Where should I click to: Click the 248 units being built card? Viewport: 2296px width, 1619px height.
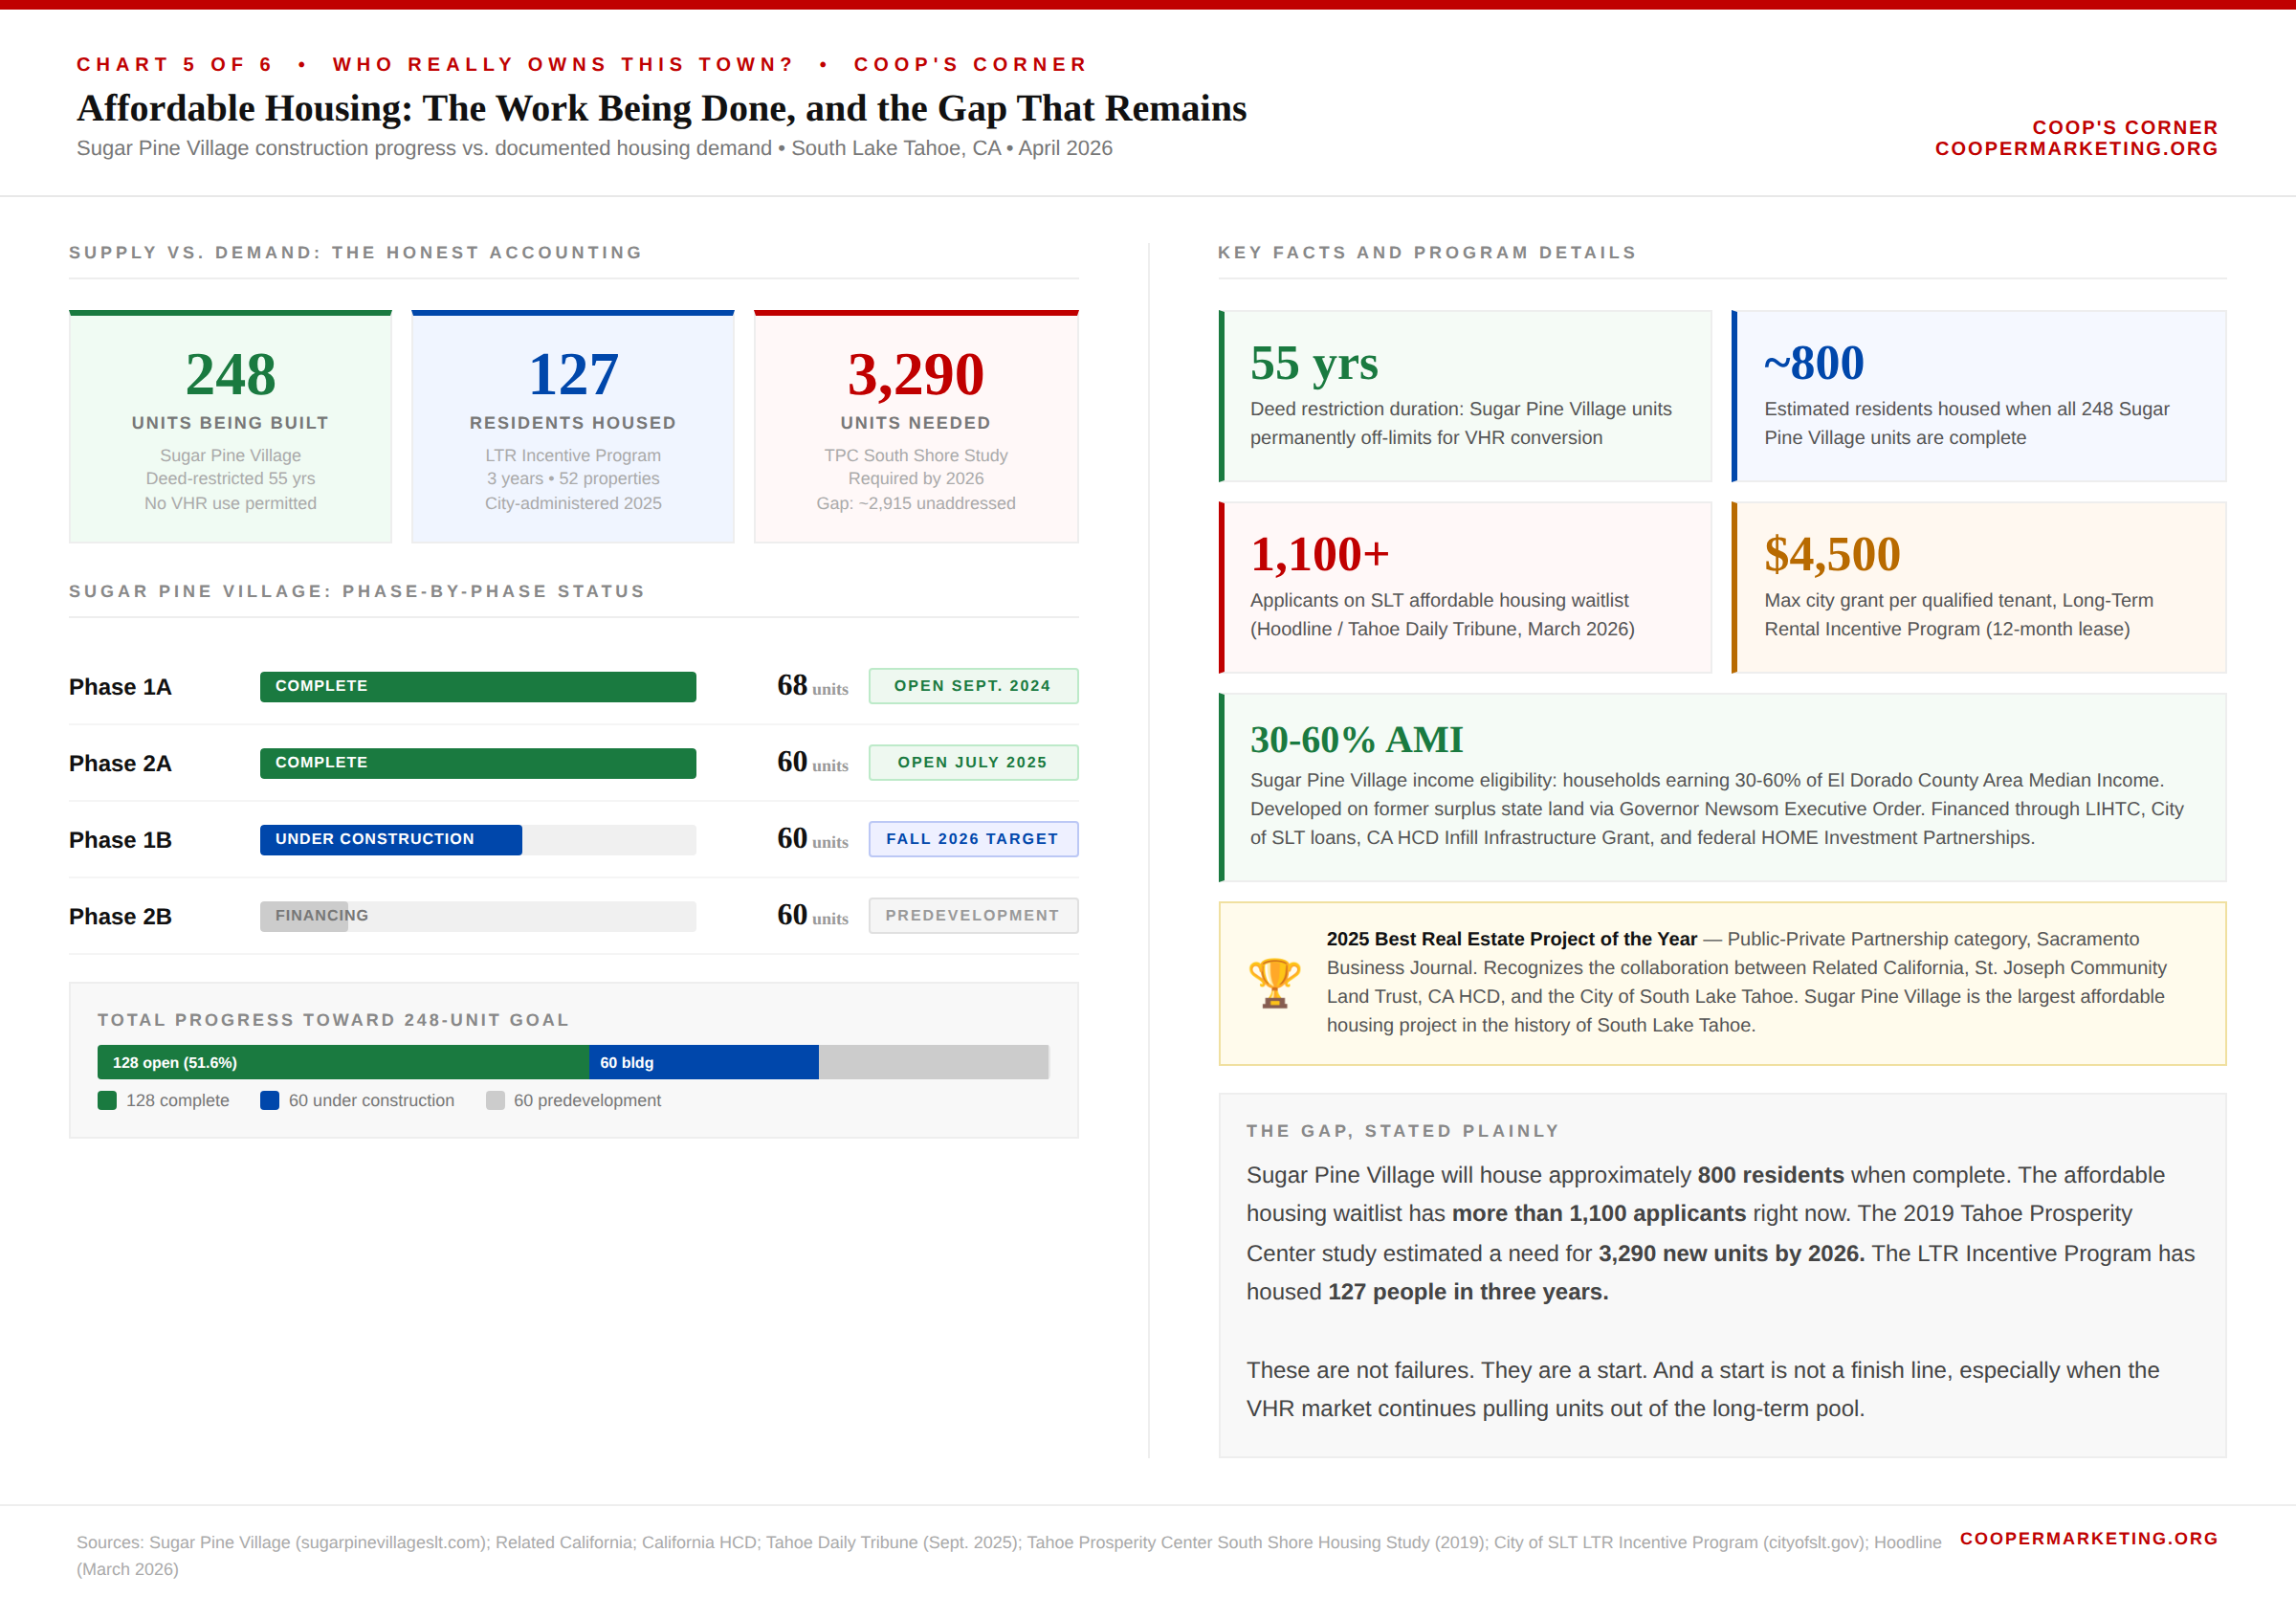pyautogui.click(x=230, y=427)
